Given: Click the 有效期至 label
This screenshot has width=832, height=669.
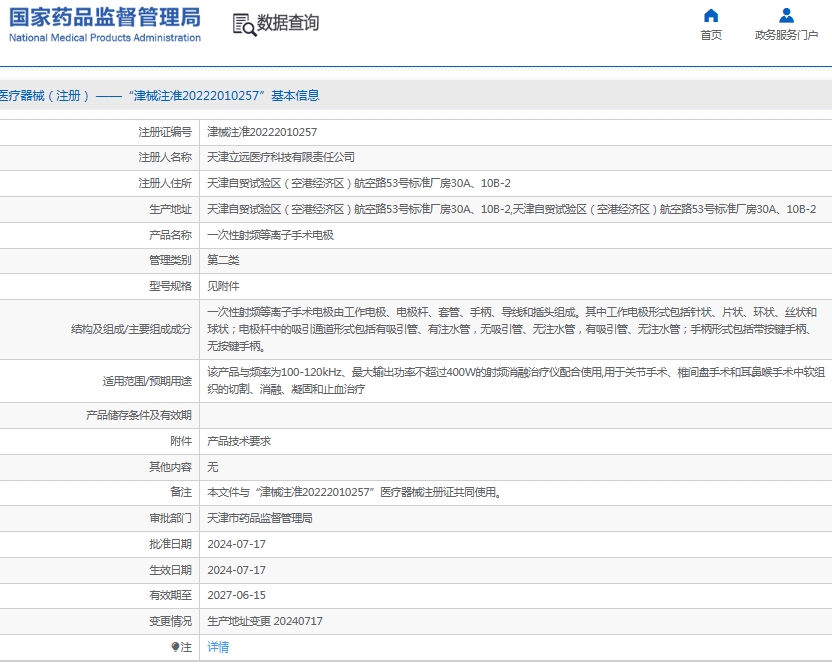Looking at the screenshot, I should pyautogui.click(x=170, y=595).
